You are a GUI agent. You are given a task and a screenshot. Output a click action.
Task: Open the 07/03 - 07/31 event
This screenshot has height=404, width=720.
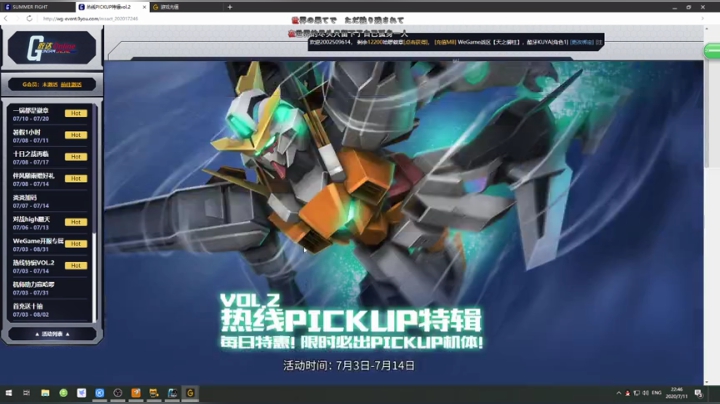pos(50,288)
